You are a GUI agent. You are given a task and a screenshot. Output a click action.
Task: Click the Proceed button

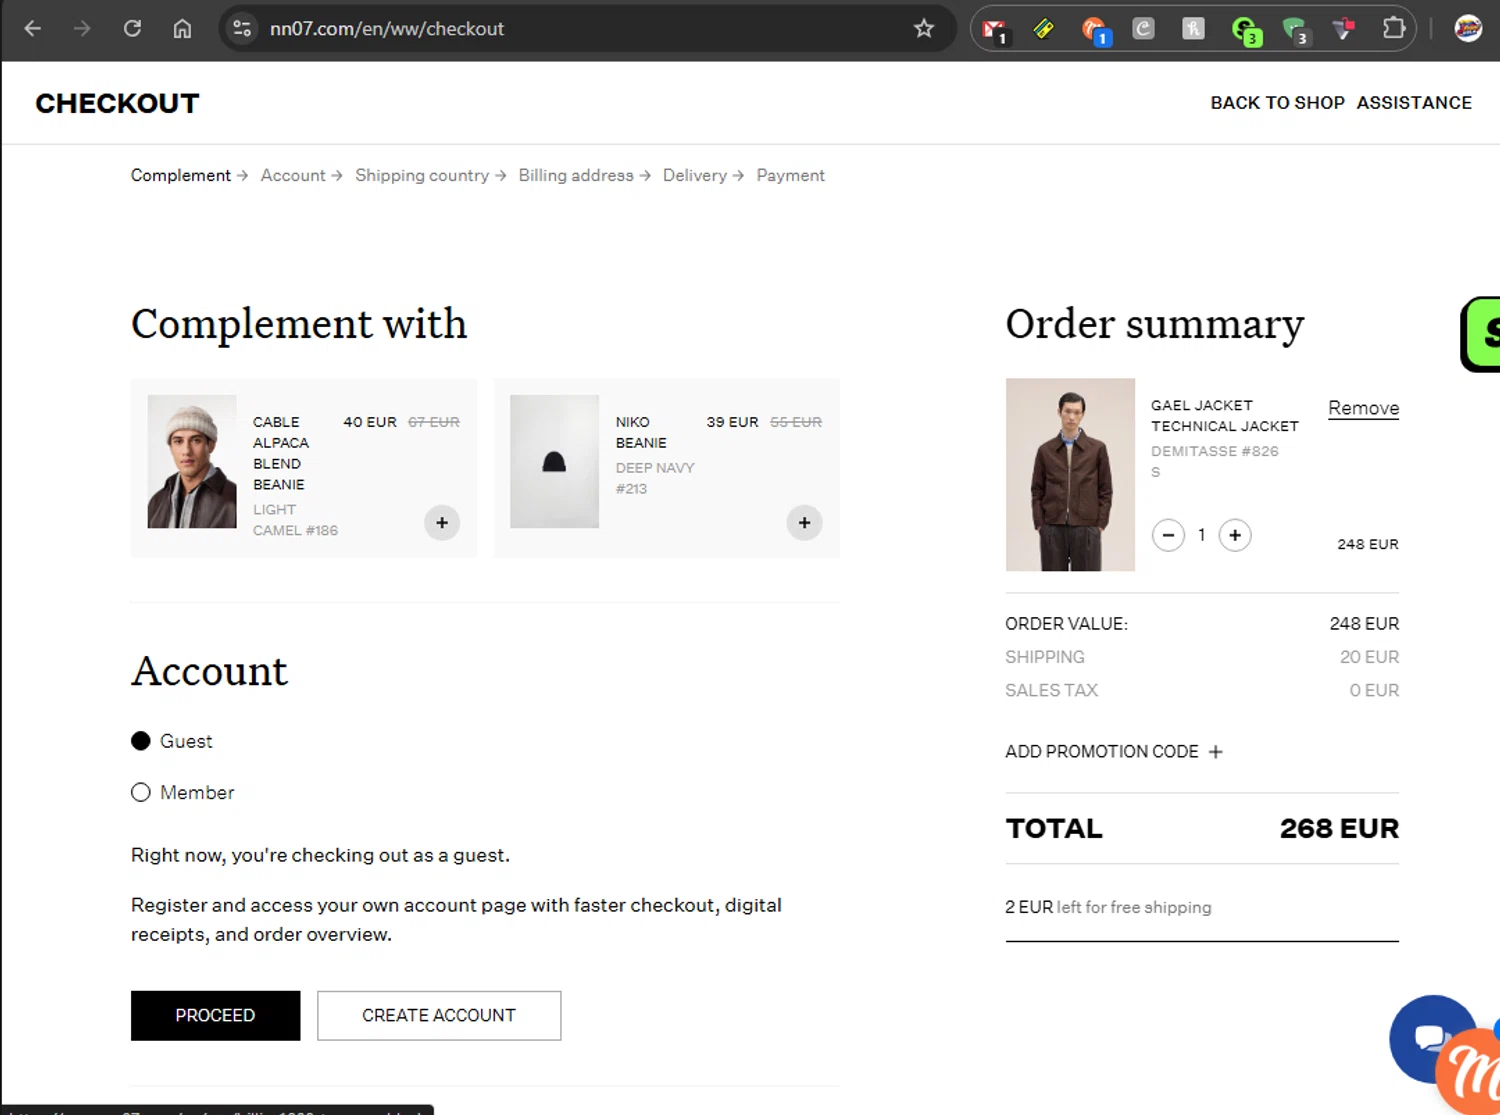(x=215, y=1015)
